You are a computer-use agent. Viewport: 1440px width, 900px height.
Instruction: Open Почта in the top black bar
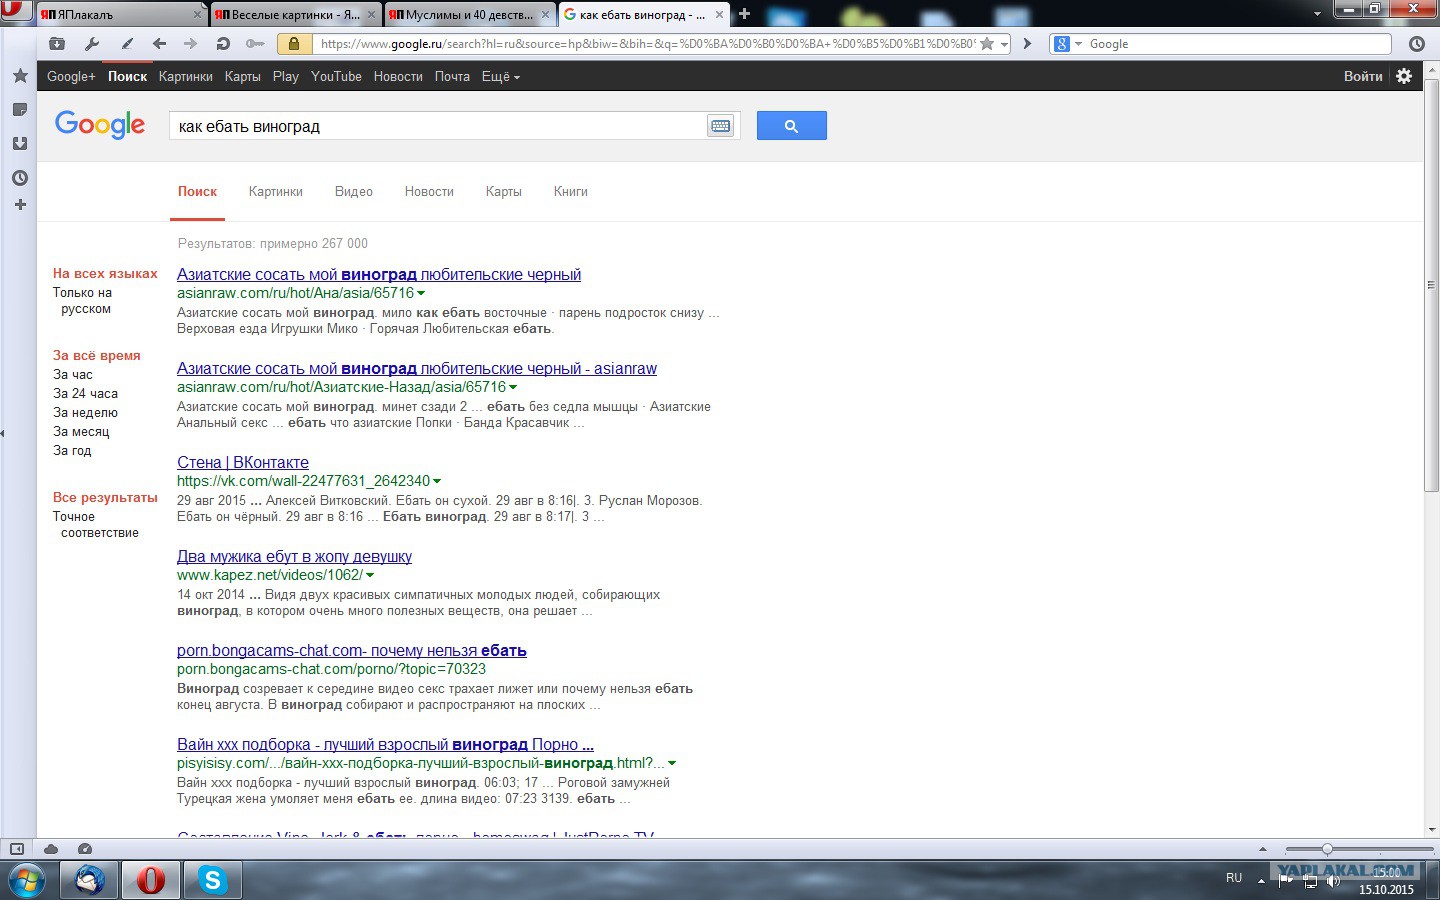click(x=452, y=76)
